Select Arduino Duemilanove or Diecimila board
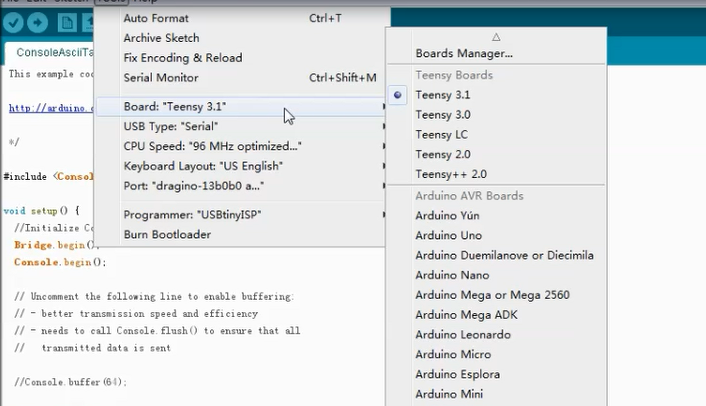Viewport: 706px width, 406px height. click(496, 255)
